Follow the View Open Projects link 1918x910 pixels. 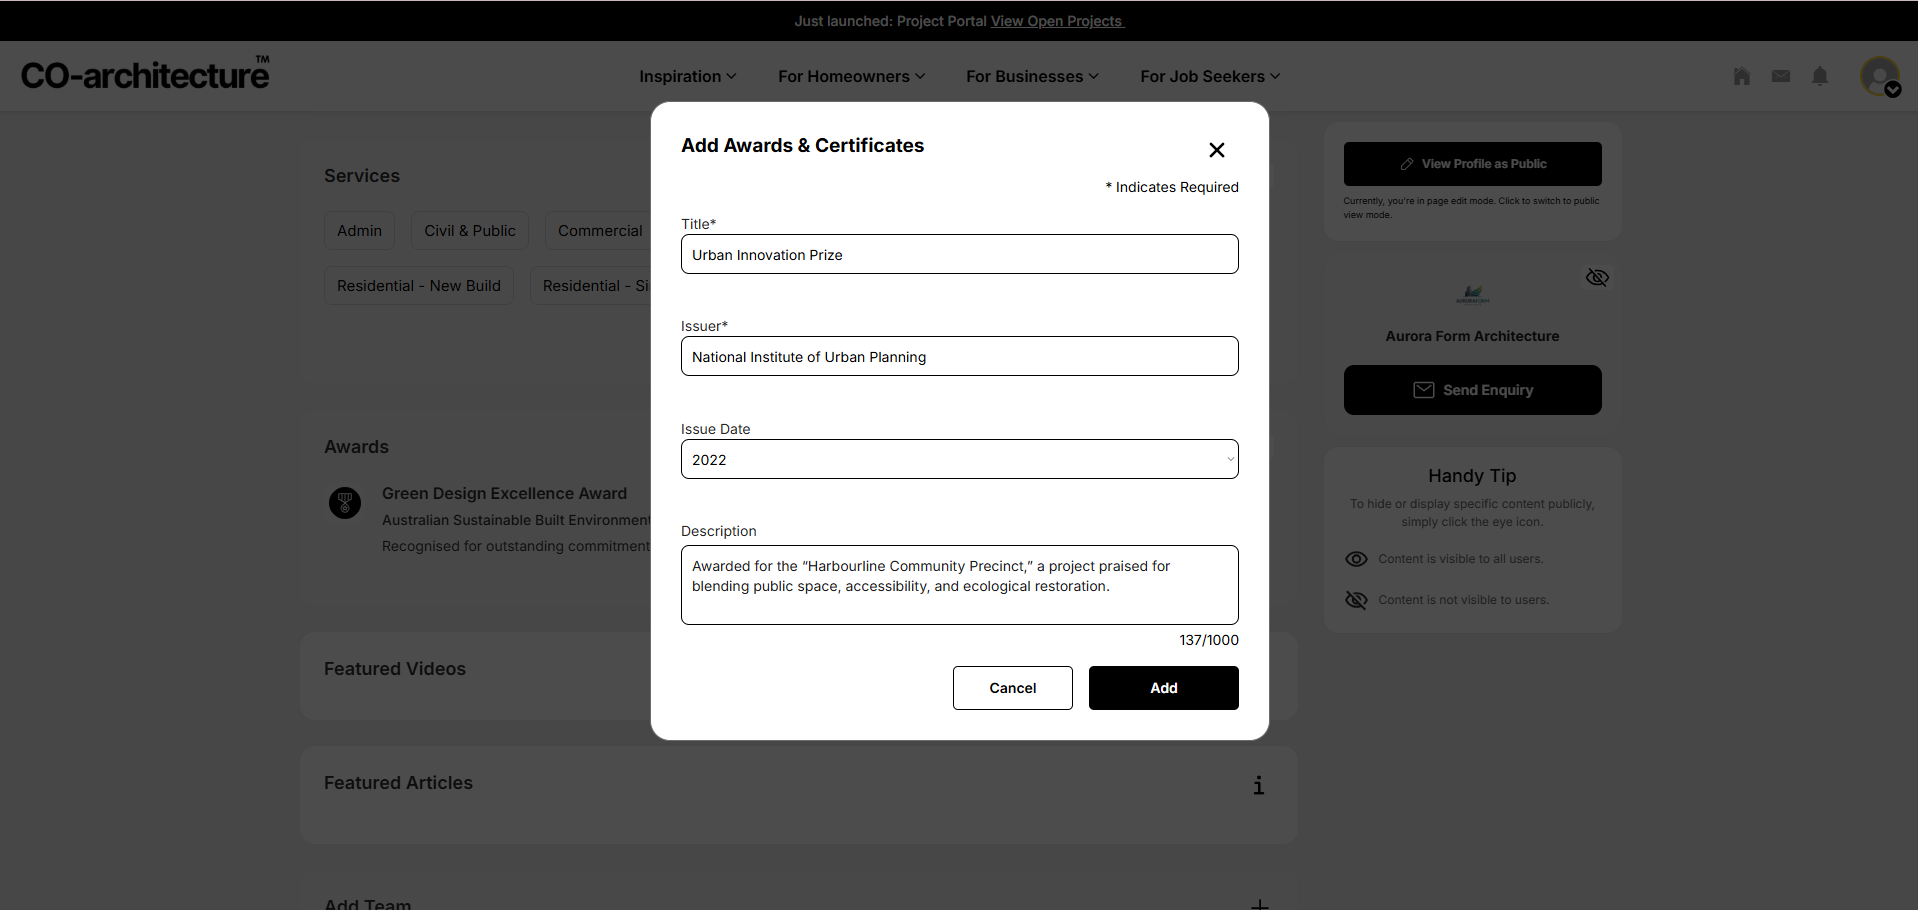pos(1057,21)
